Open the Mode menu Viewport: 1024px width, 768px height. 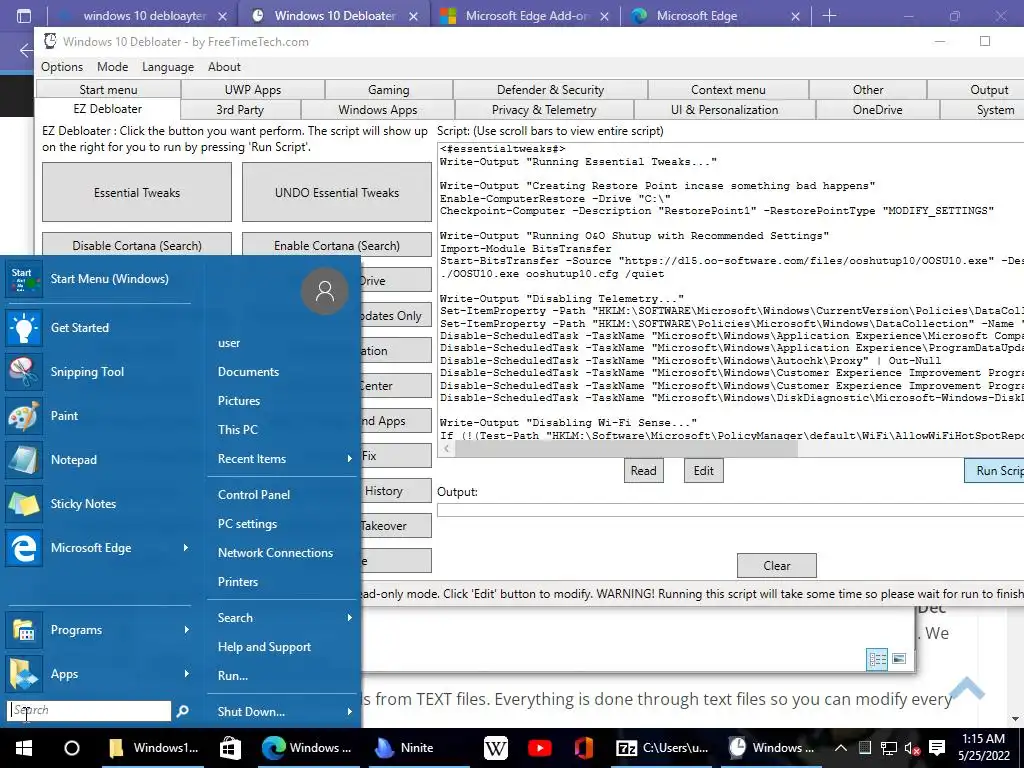112,67
